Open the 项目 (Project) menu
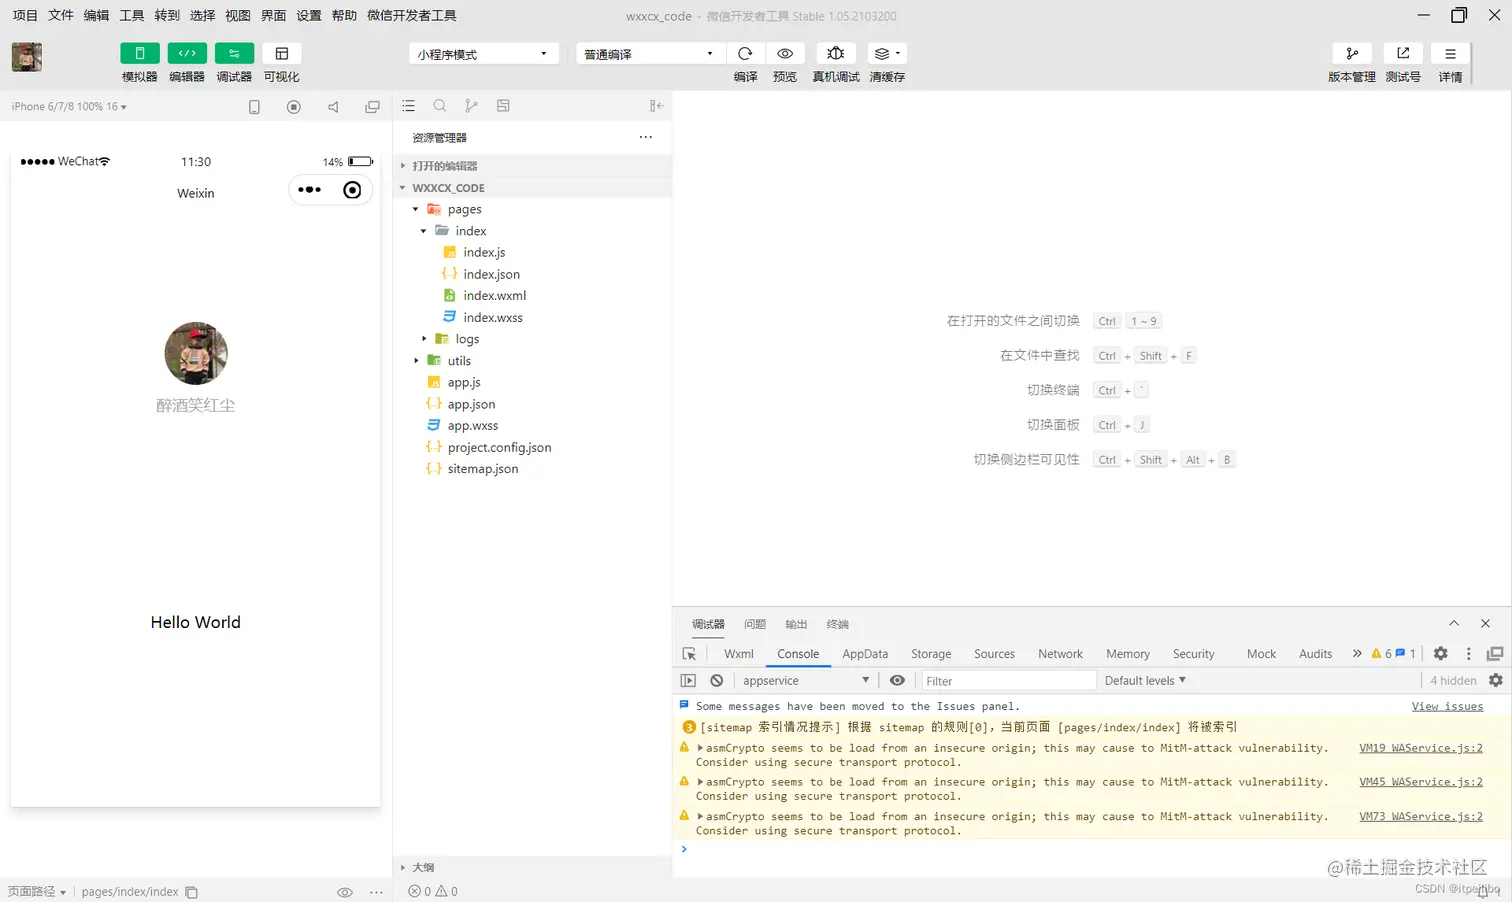Viewport: 1512px width, 902px height. click(25, 15)
